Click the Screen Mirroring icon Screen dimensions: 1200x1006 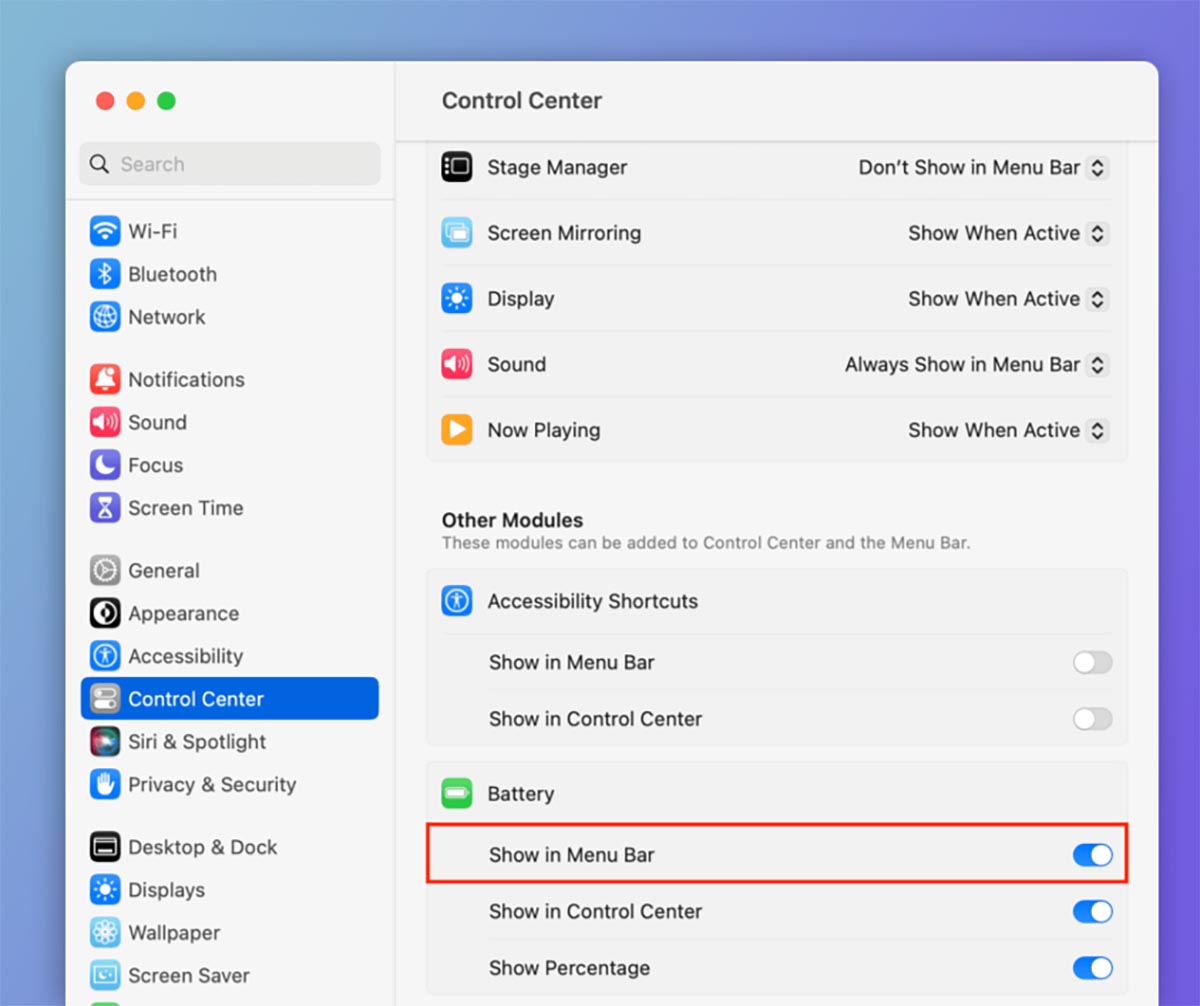pos(457,233)
